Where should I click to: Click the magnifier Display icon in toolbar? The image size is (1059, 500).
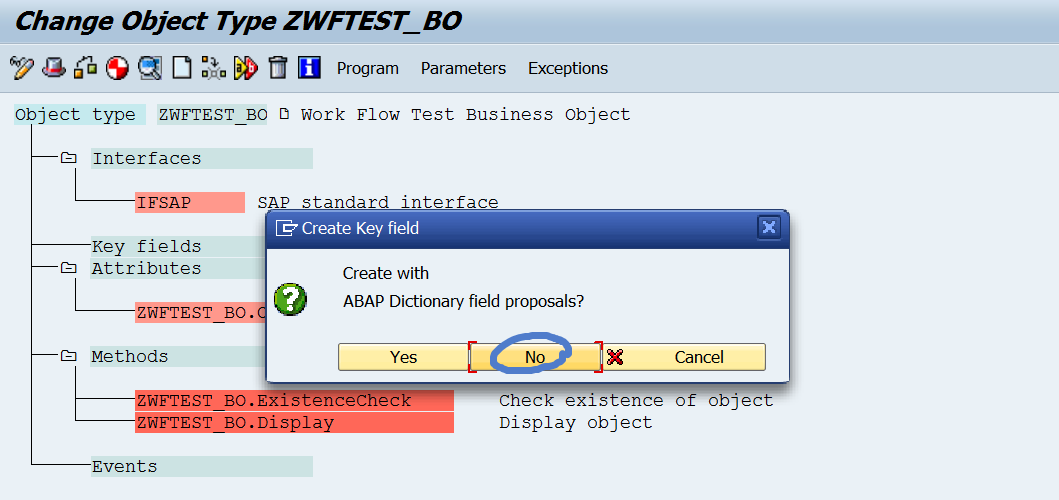tap(150, 68)
